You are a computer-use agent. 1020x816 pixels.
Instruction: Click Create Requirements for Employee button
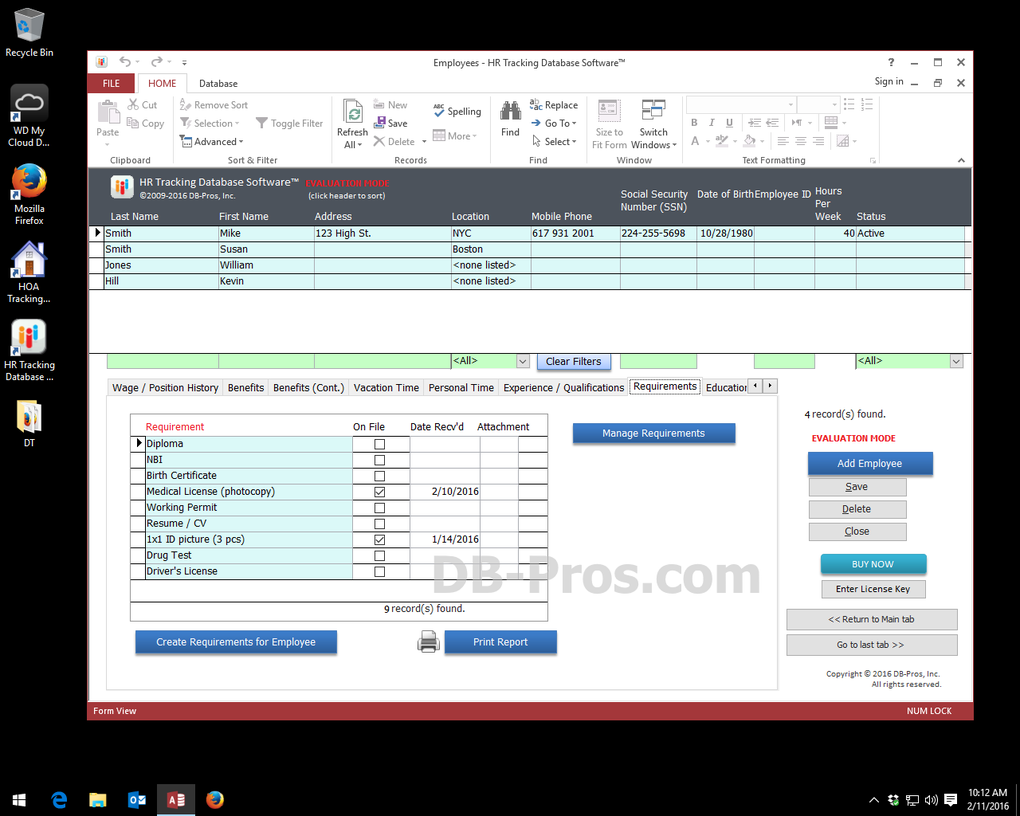pos(236,642)
